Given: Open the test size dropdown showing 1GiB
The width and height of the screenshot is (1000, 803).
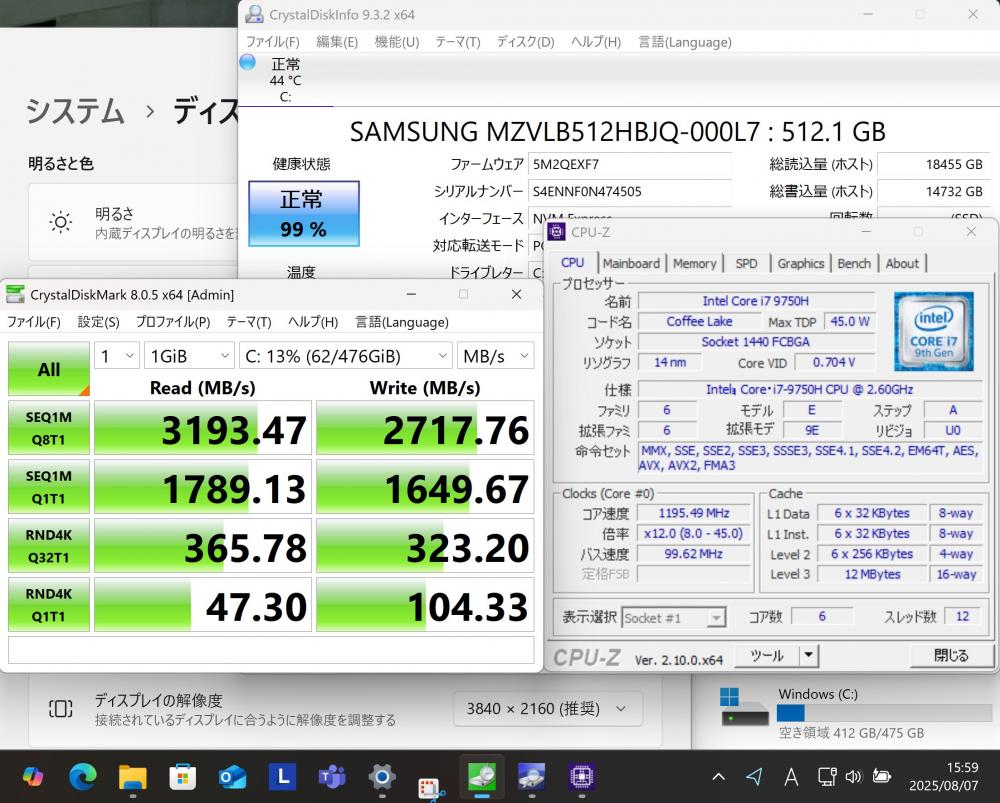Looking at the screenshot, I should (x=189, y=356).
